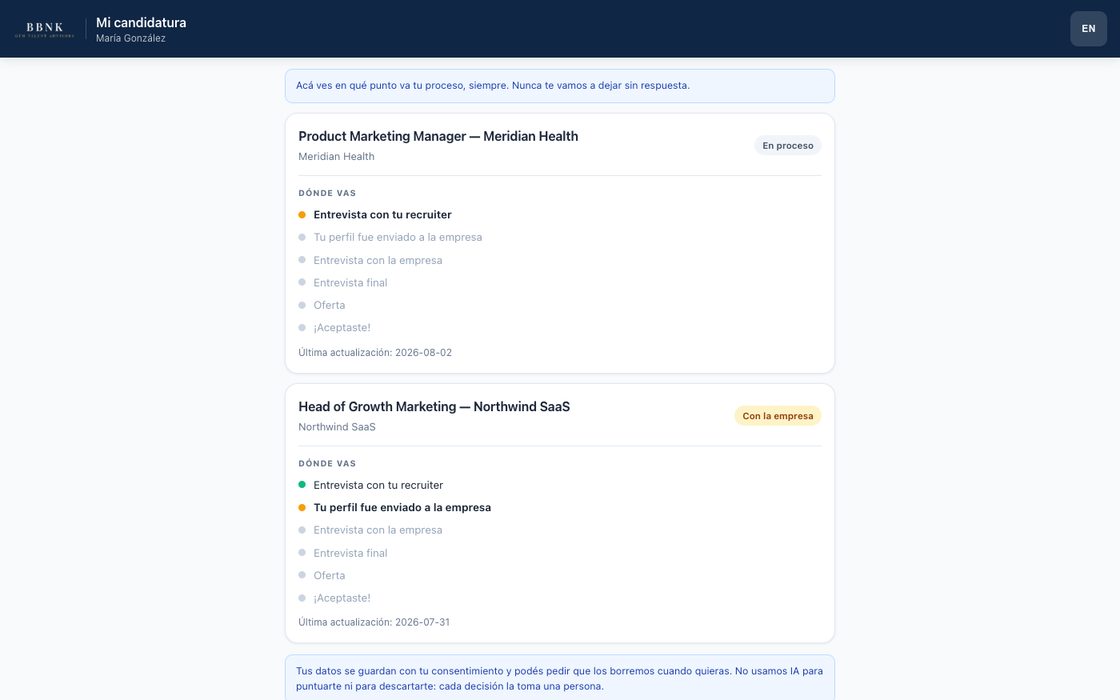
Task: Switch language with the EN button
Action: pos(1088,29)
